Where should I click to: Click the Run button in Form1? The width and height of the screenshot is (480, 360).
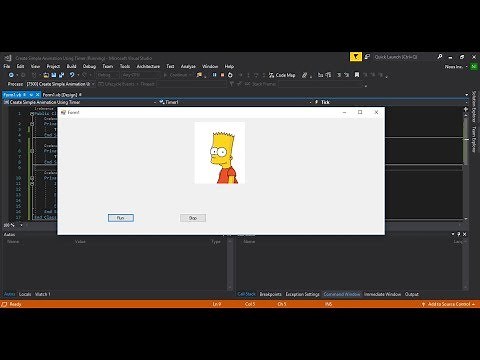pos(121,218)
